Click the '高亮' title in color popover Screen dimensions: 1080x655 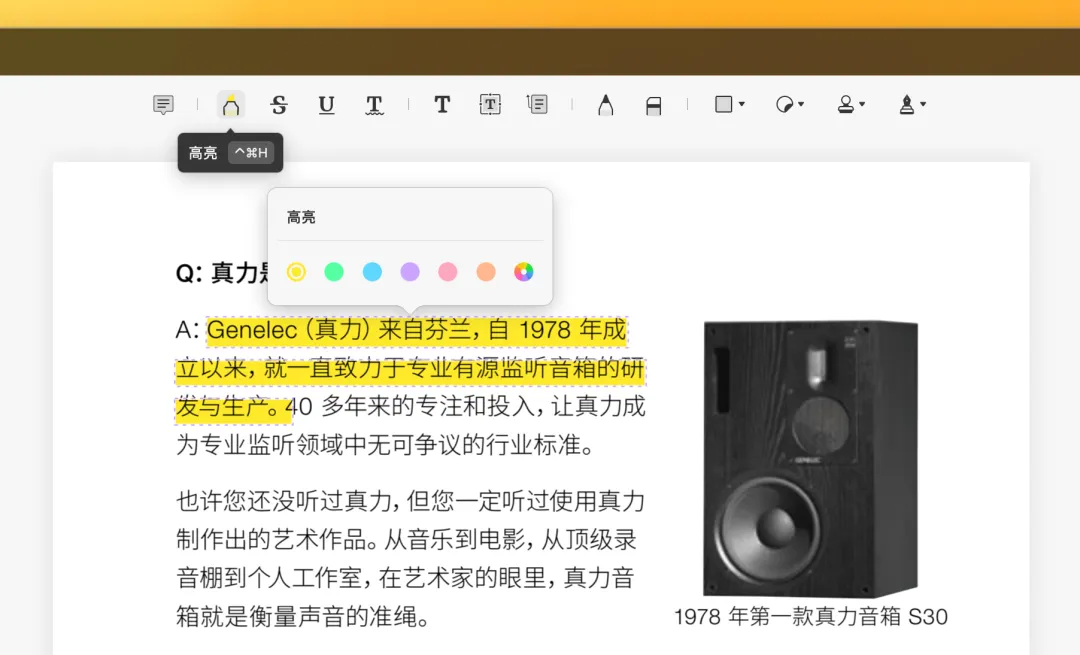[x=301, y=218]
